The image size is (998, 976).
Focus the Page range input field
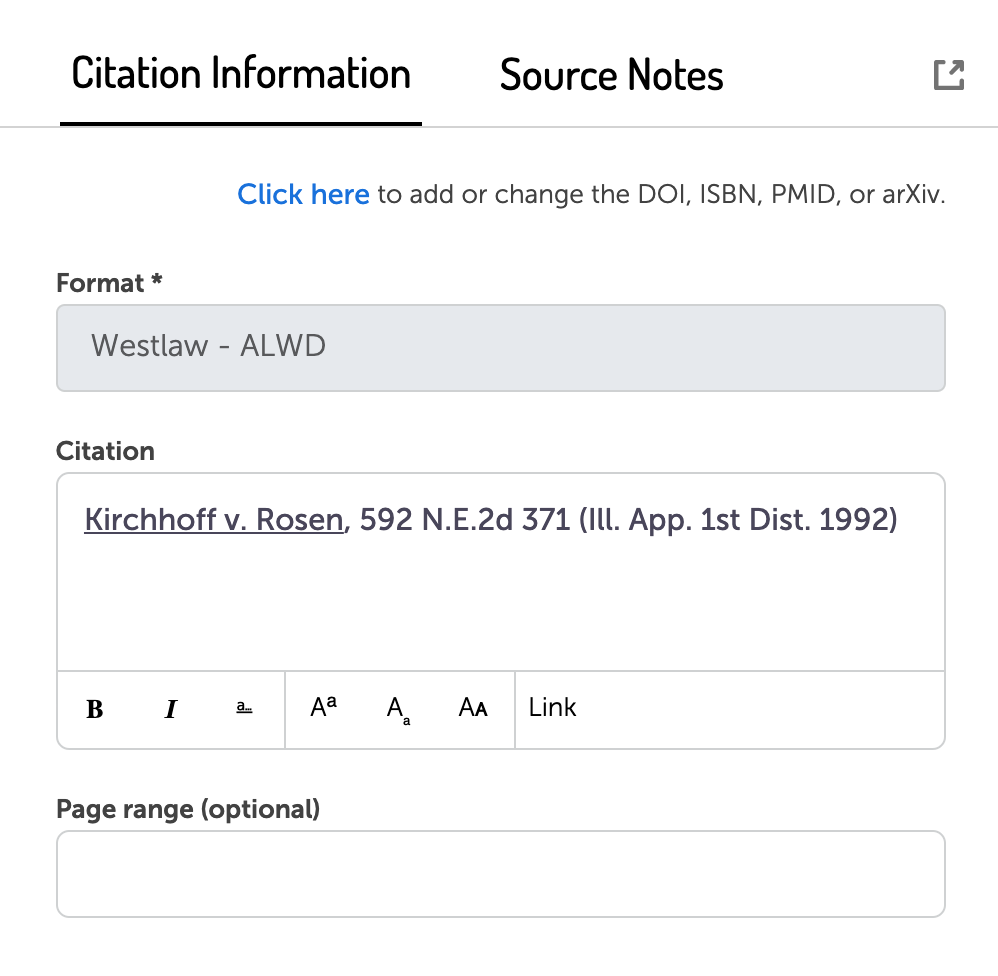[x=501, y=873]
